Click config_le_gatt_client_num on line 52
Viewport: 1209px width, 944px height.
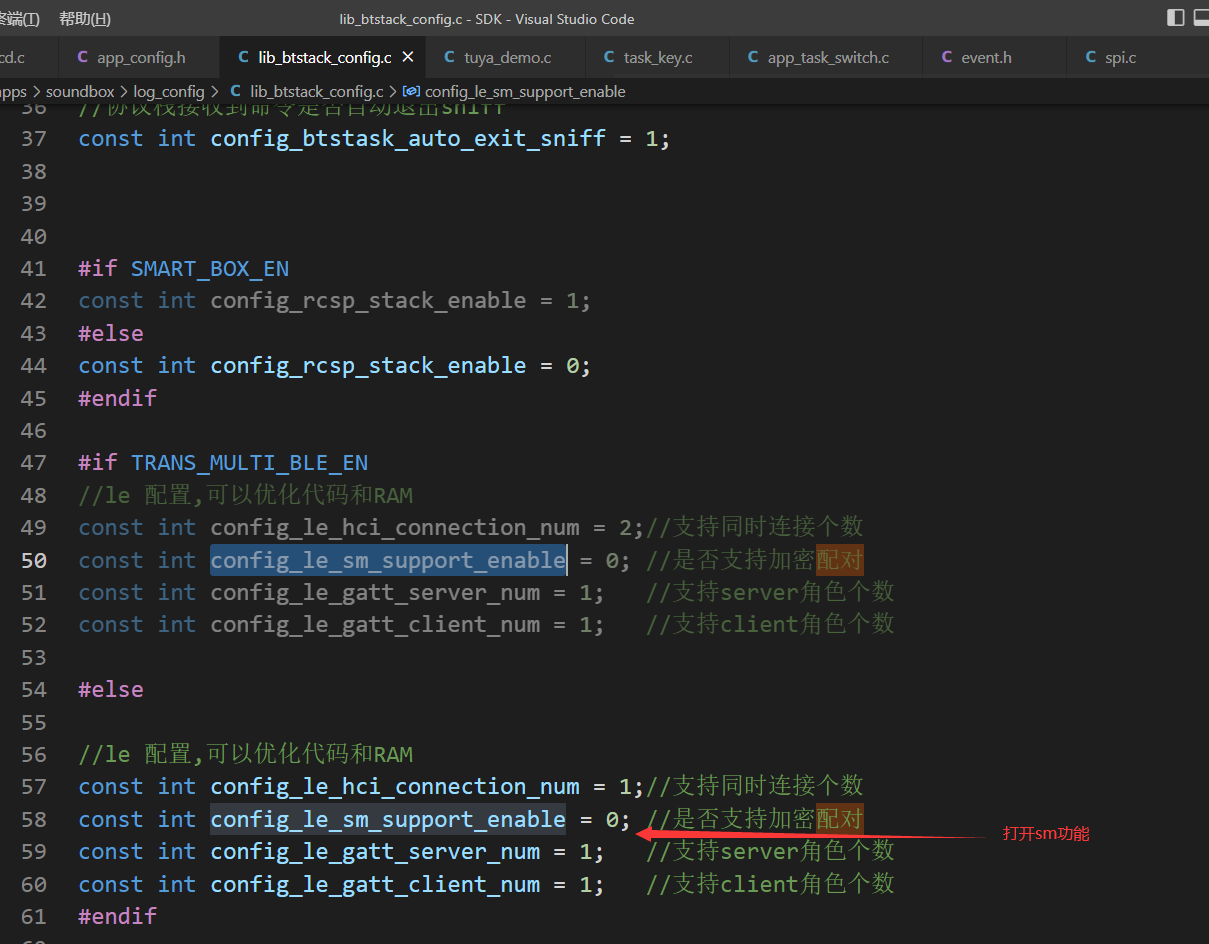tap(375, 624)
